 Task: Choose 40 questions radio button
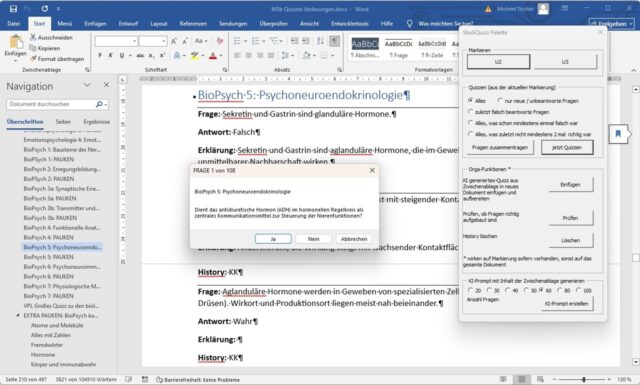pyautogui.click(x=507, y=290)
